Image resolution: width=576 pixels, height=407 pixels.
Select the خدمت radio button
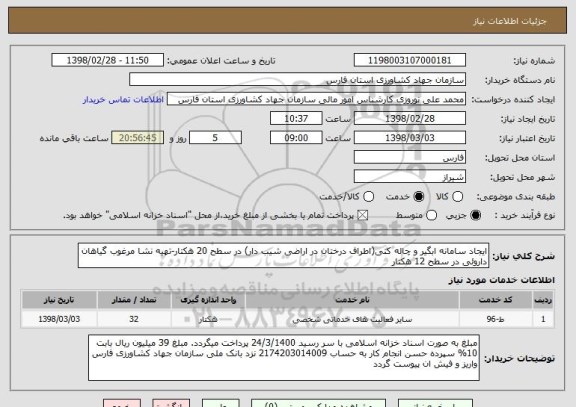click(419, 197)
